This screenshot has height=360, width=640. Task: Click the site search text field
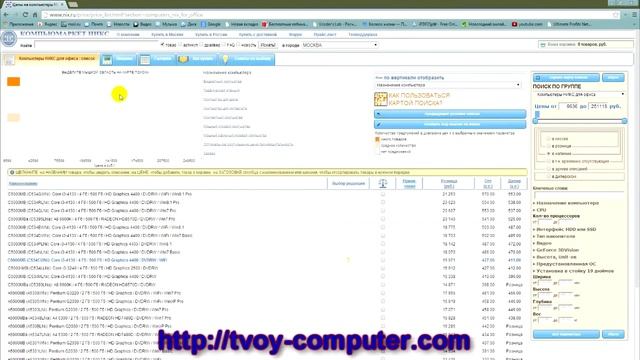95,45
